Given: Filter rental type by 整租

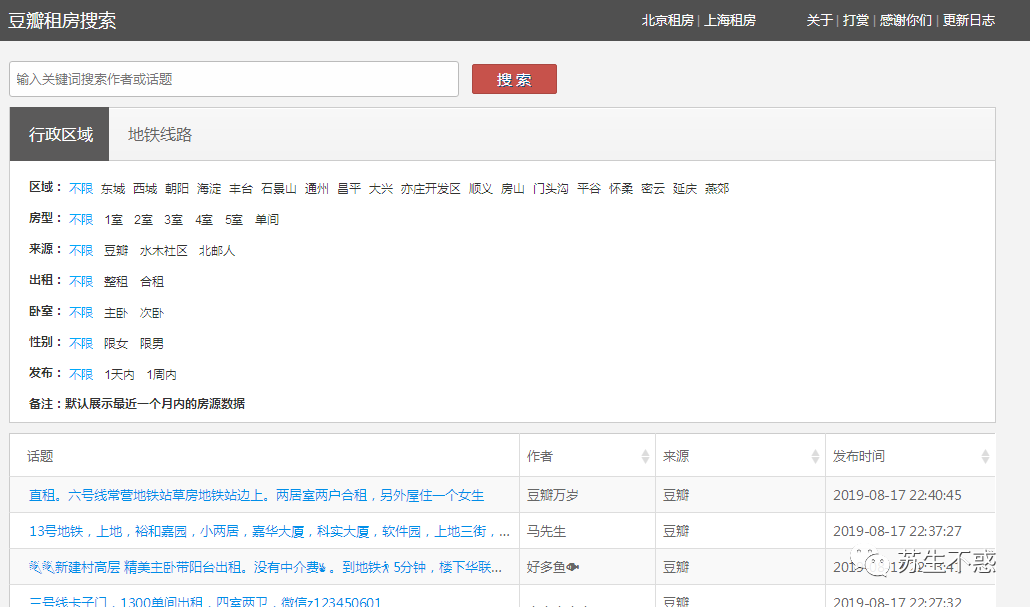Looking at the screenshot, I should coord(116,281).
